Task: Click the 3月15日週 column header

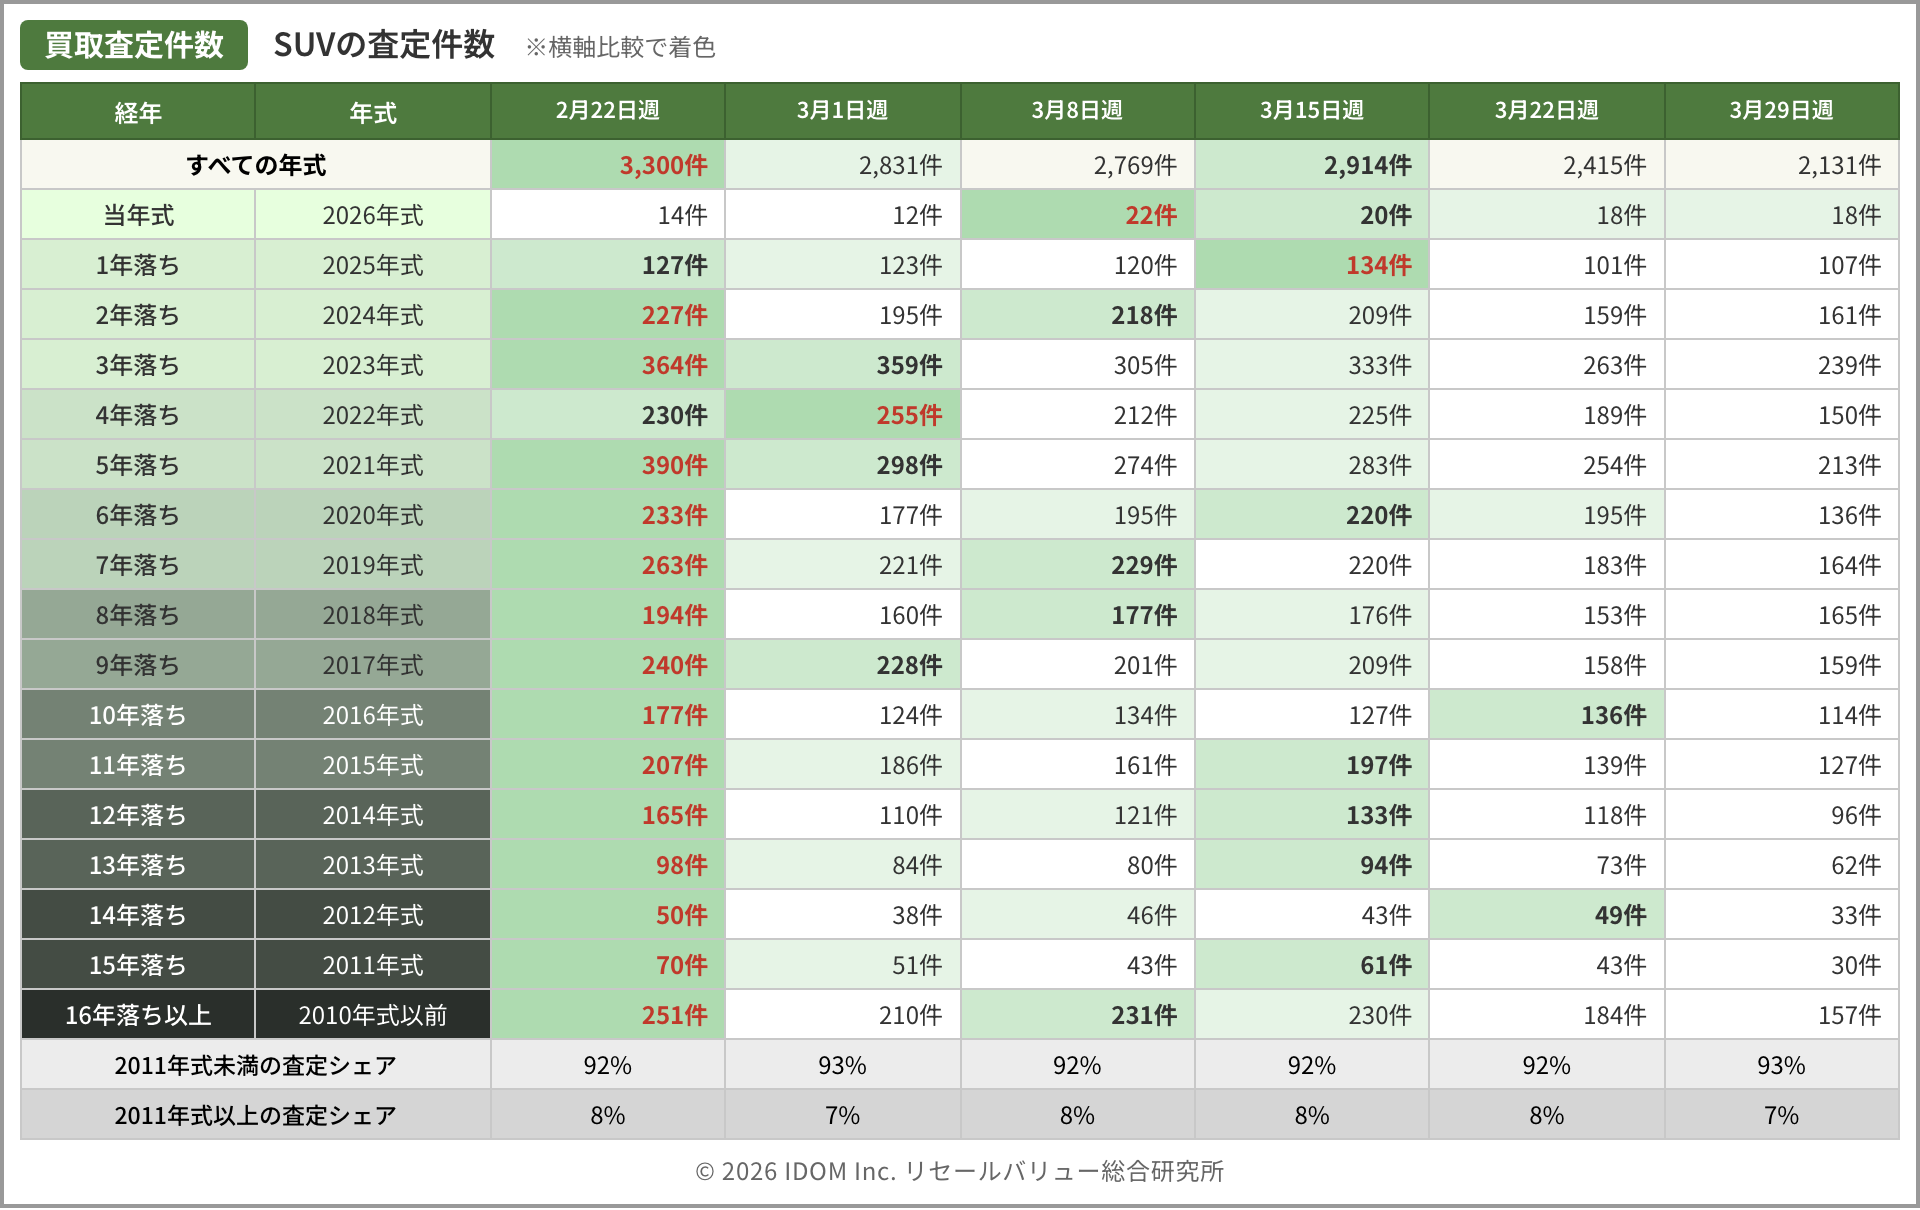Action: 1311,110
